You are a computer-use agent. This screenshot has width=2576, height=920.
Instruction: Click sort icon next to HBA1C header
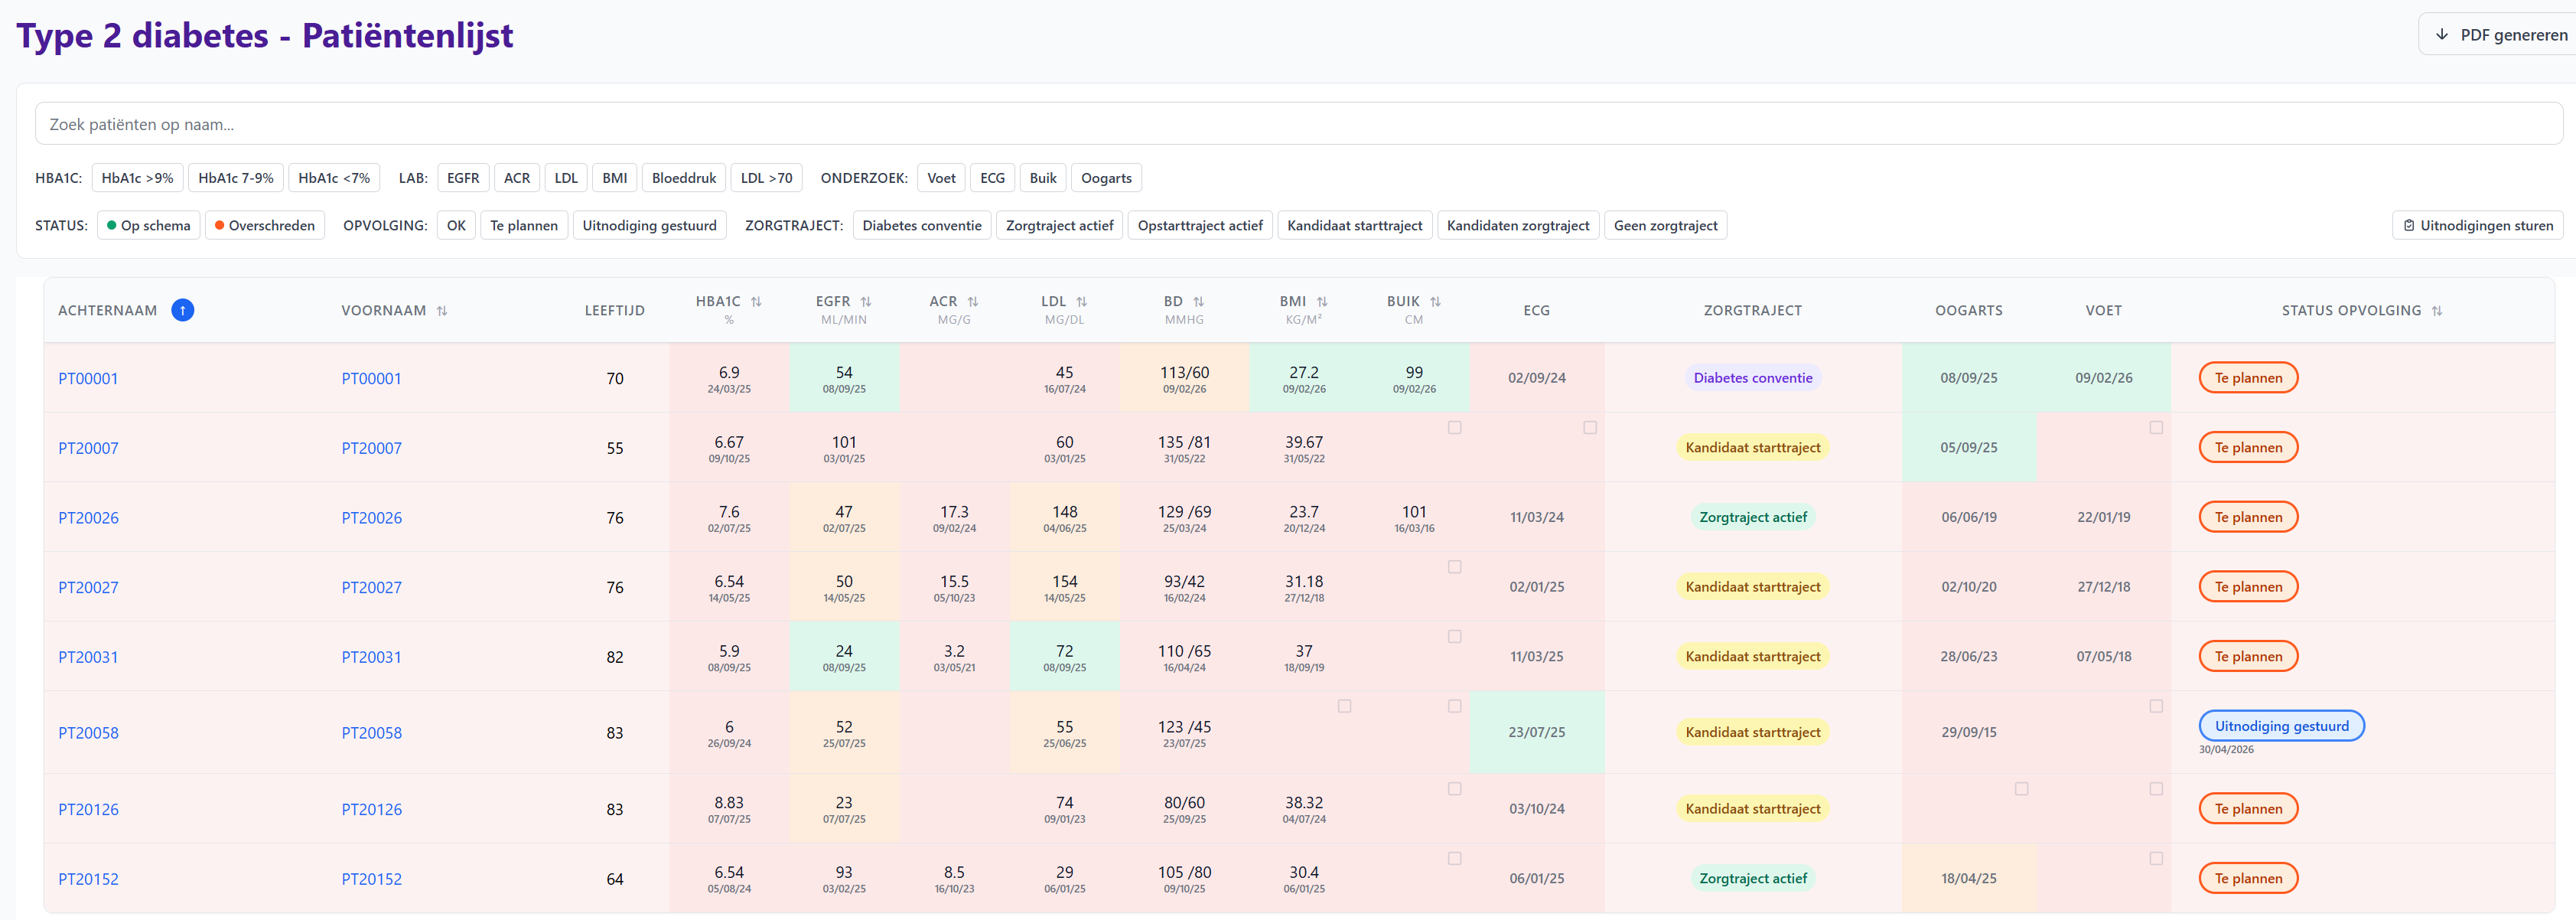(756, 302)
